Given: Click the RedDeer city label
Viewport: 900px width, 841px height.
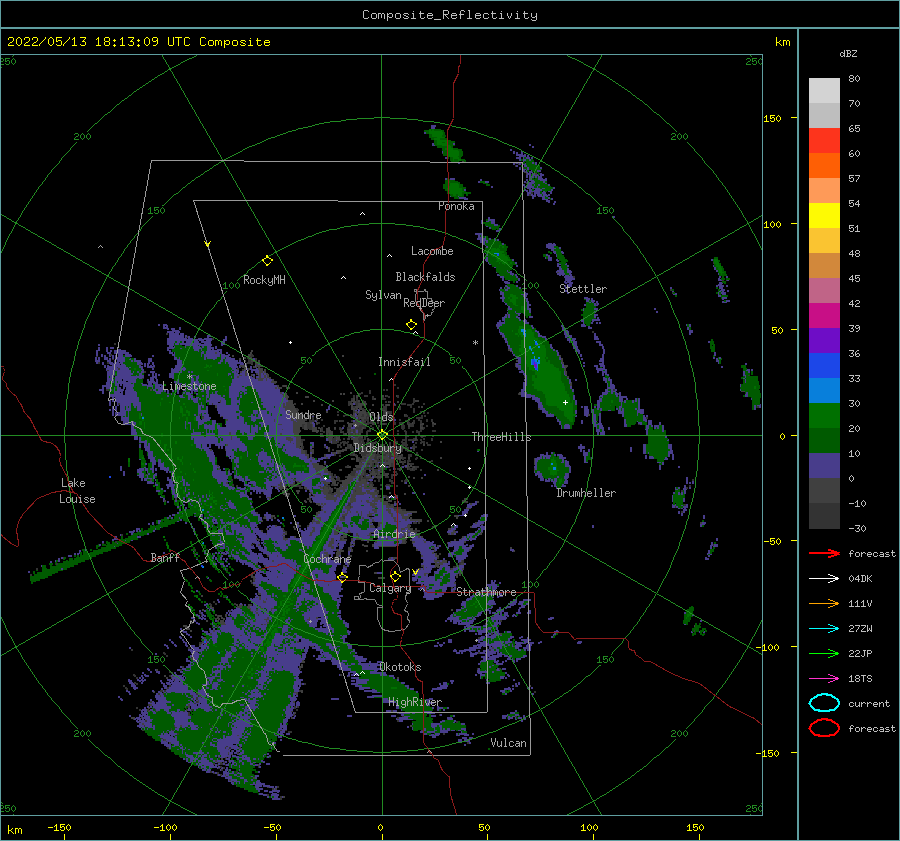Looking at the screenshot, I should pos(424,303).
